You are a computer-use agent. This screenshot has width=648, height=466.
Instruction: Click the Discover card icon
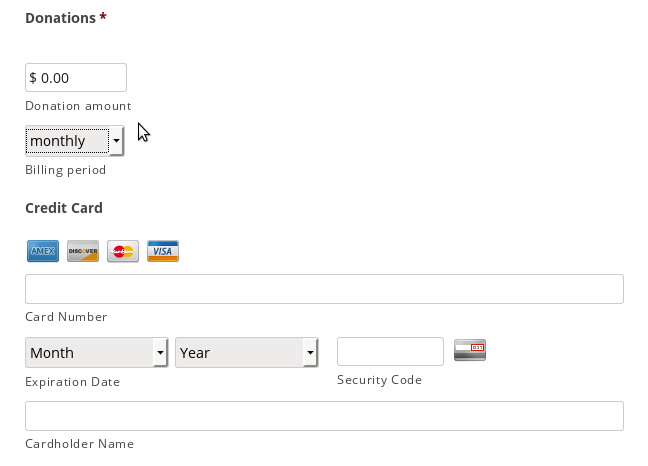coord(83,251)
